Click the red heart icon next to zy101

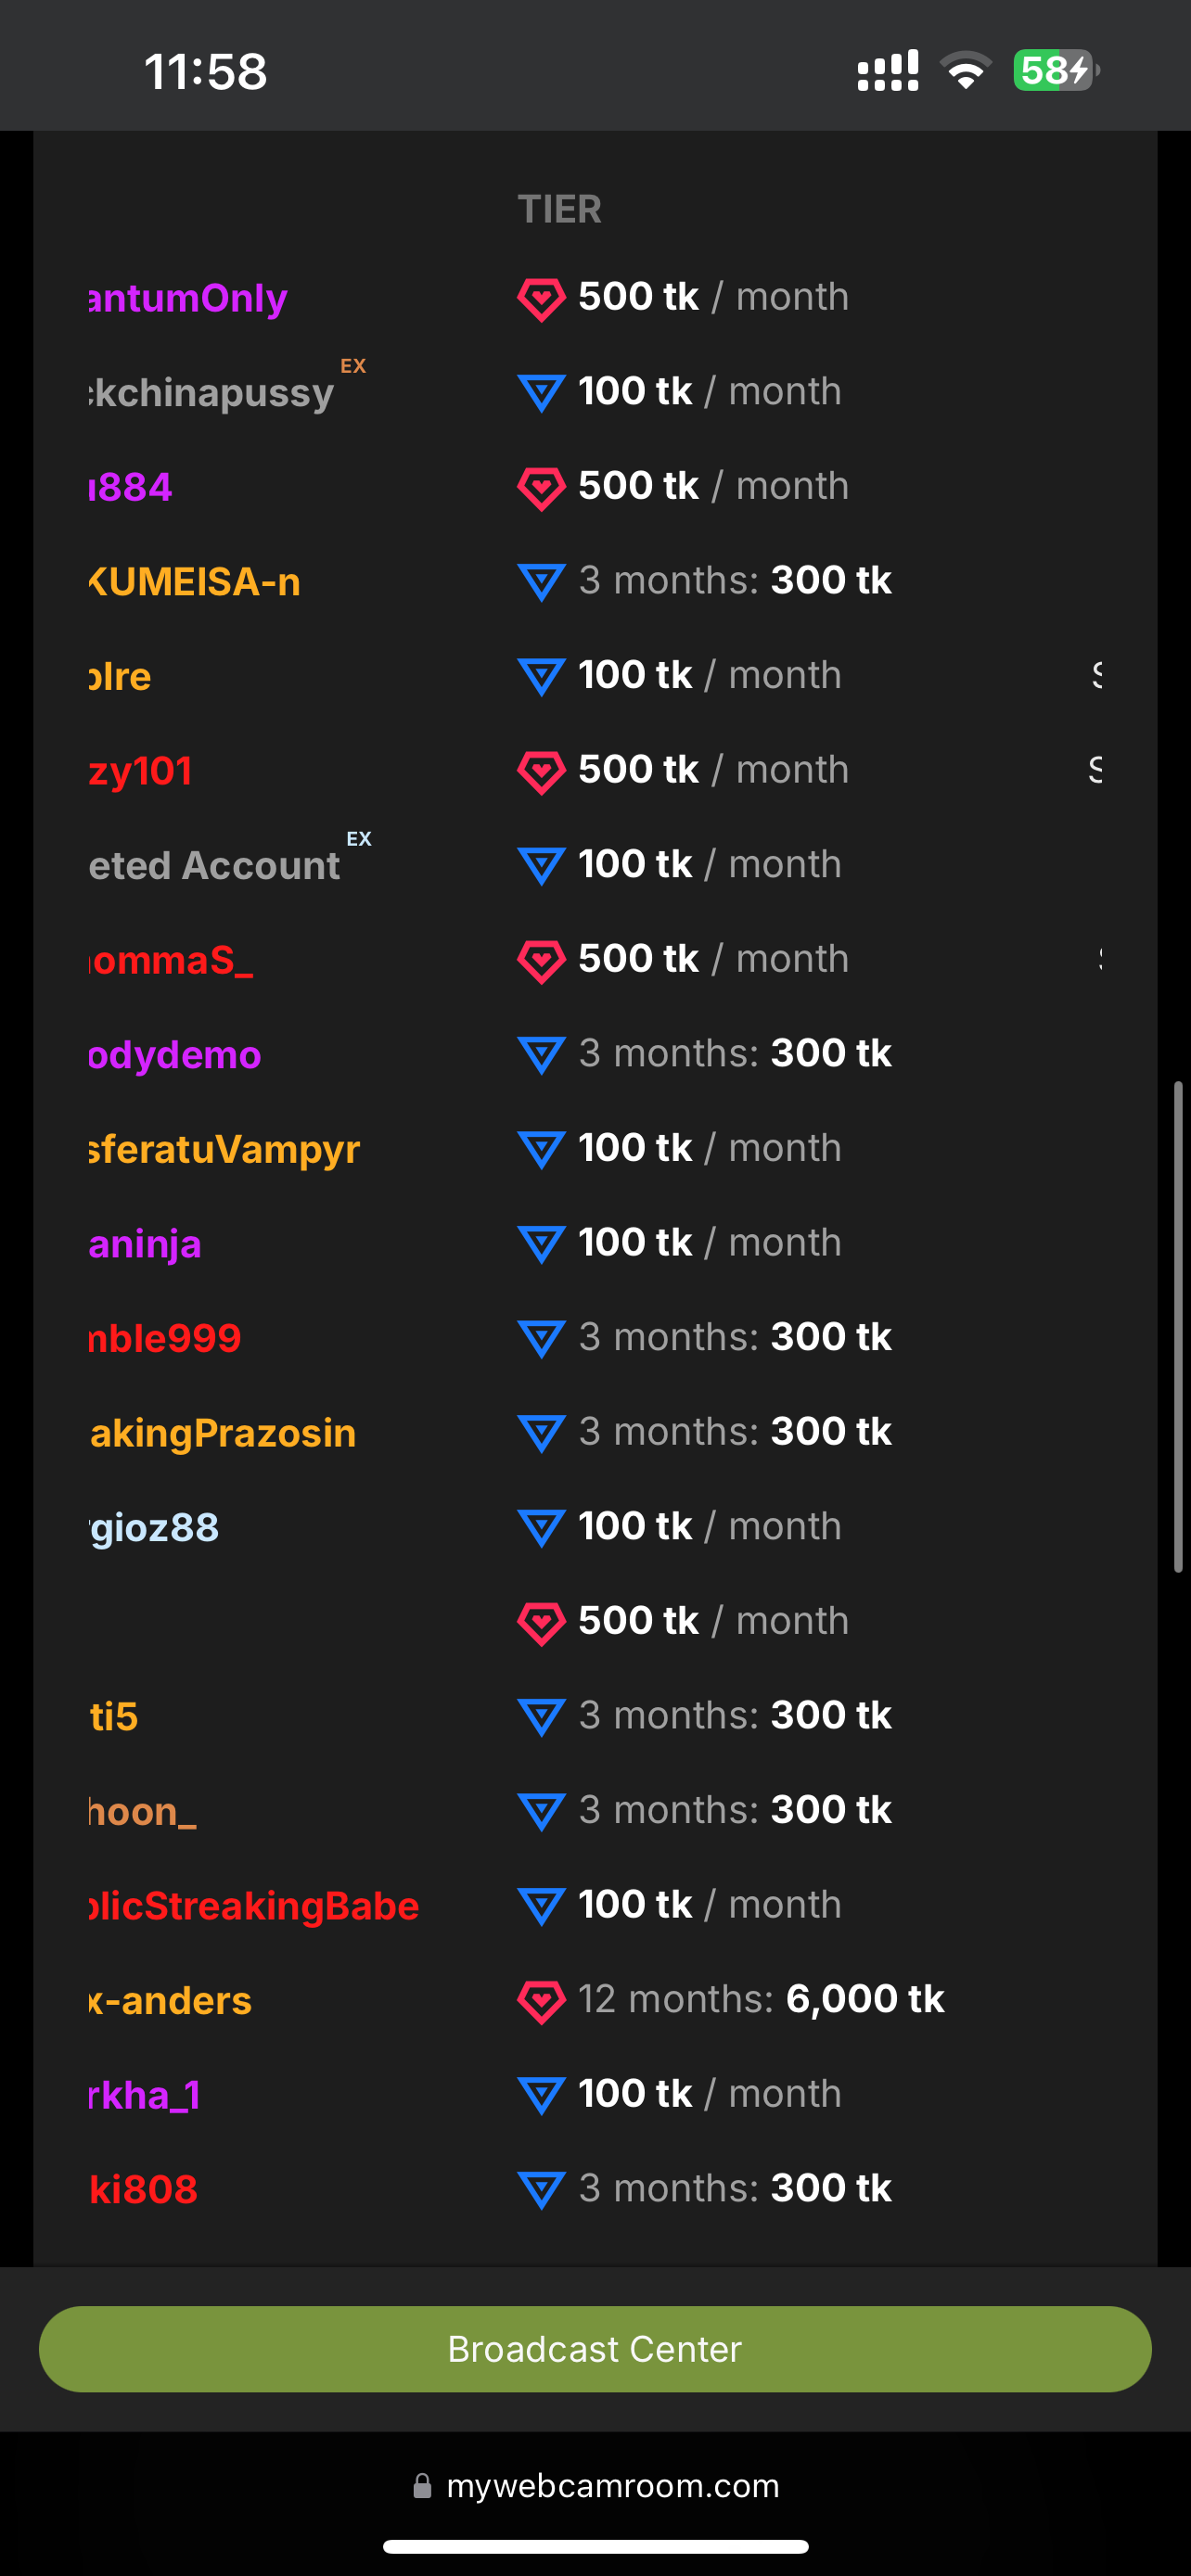pyautogui.click(x=541, y=771)
